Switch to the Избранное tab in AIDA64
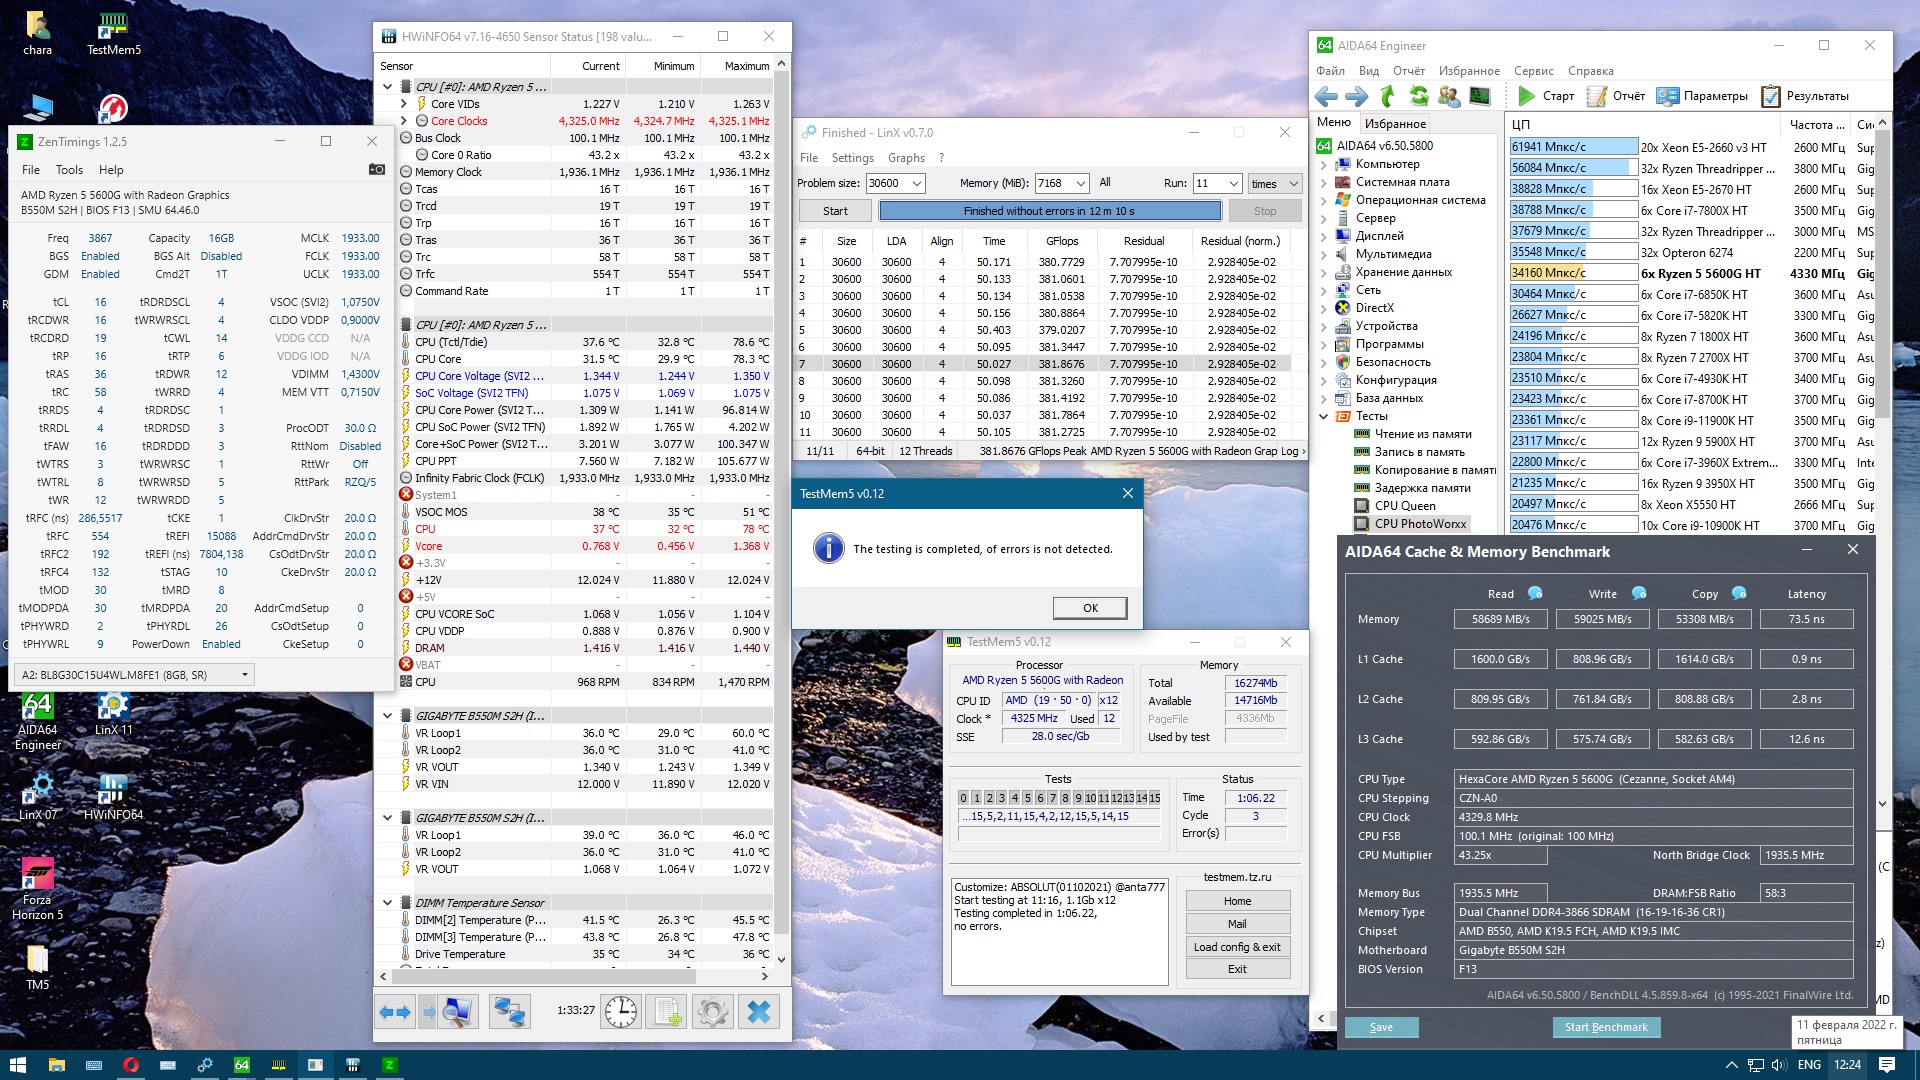The width and height of the screenshot is (1920, 1080). click(1395, 124)
